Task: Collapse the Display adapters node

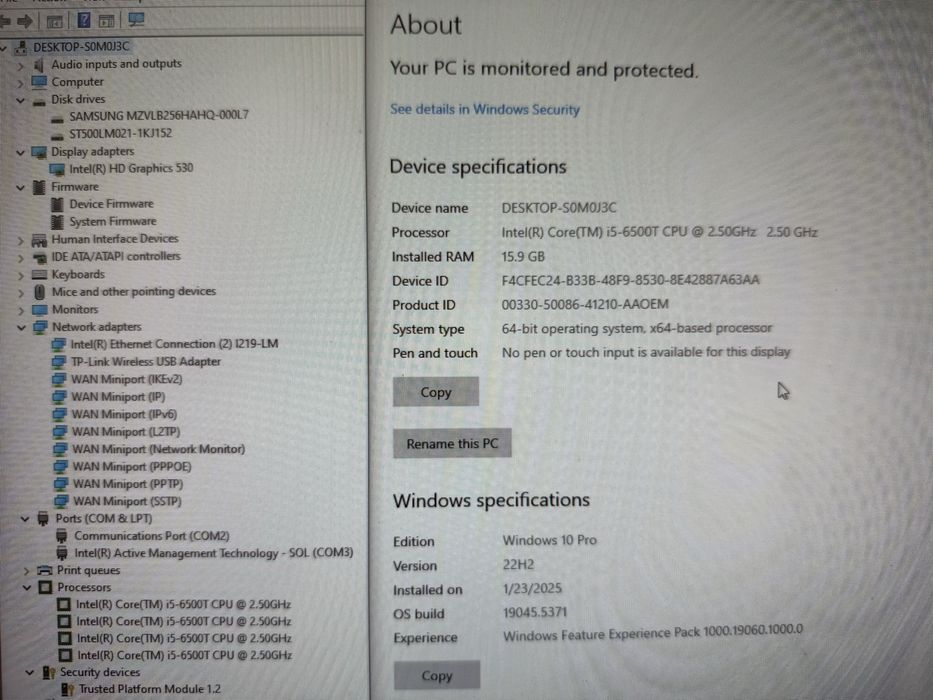Action: pos(21,153)
